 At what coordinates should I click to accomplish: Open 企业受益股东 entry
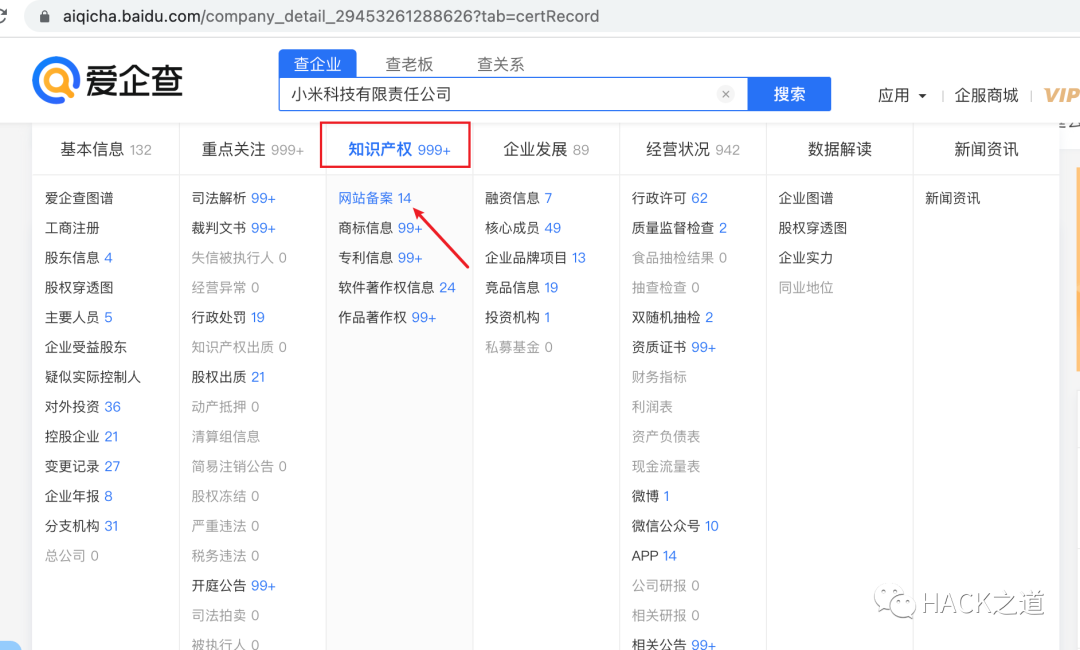tap(86, 347)
